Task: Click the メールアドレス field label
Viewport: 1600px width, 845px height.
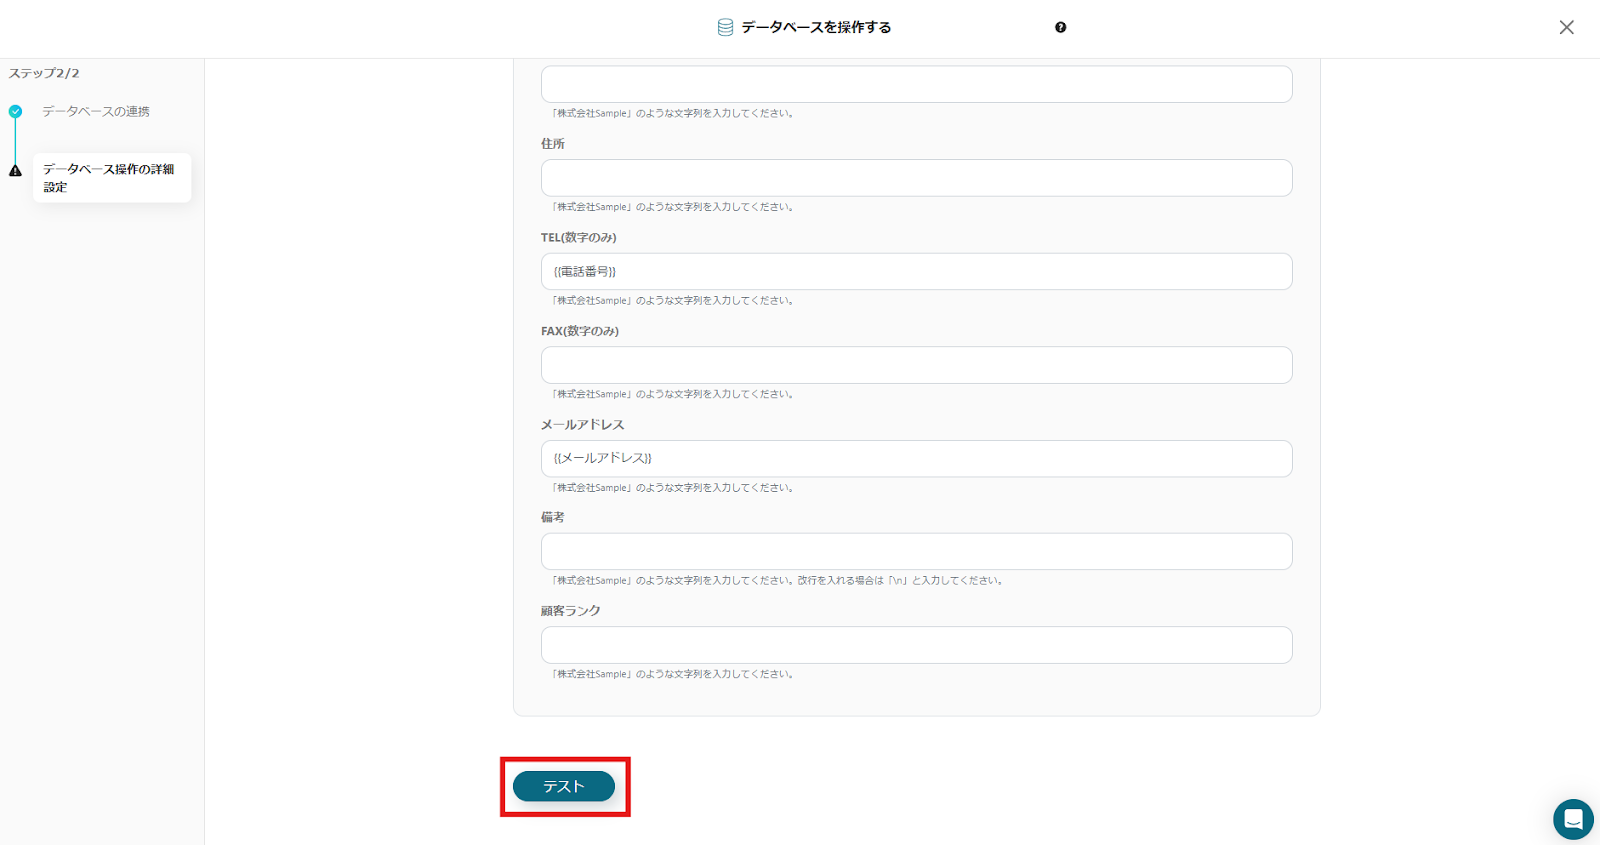Action: [x=583, y=424]
